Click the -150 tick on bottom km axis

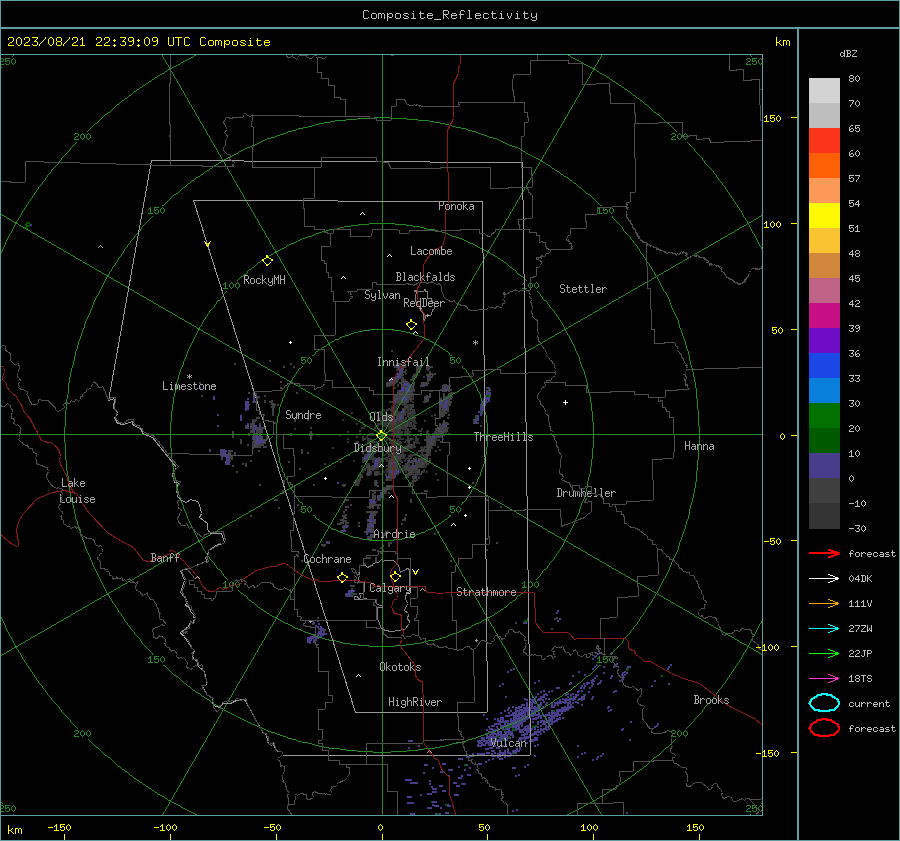click(x=59, y=827)
